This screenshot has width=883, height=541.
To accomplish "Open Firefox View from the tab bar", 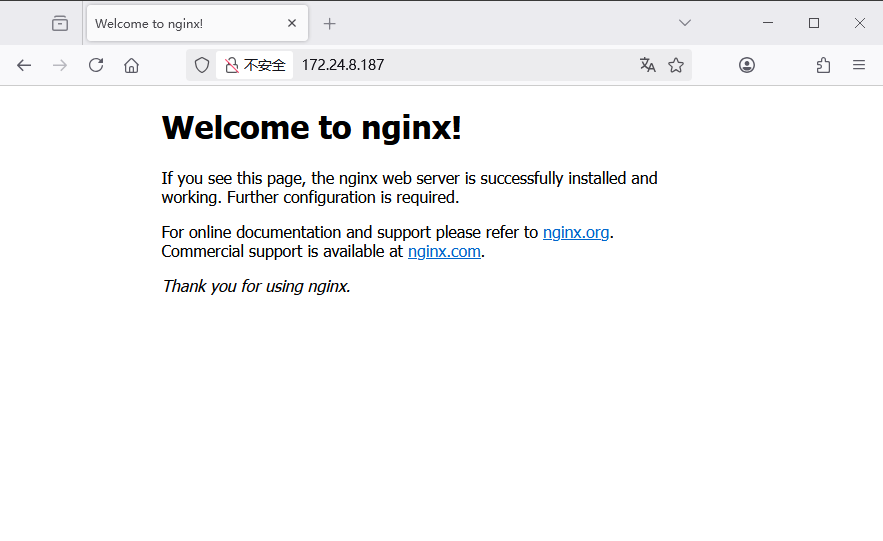I will [60, 23].
